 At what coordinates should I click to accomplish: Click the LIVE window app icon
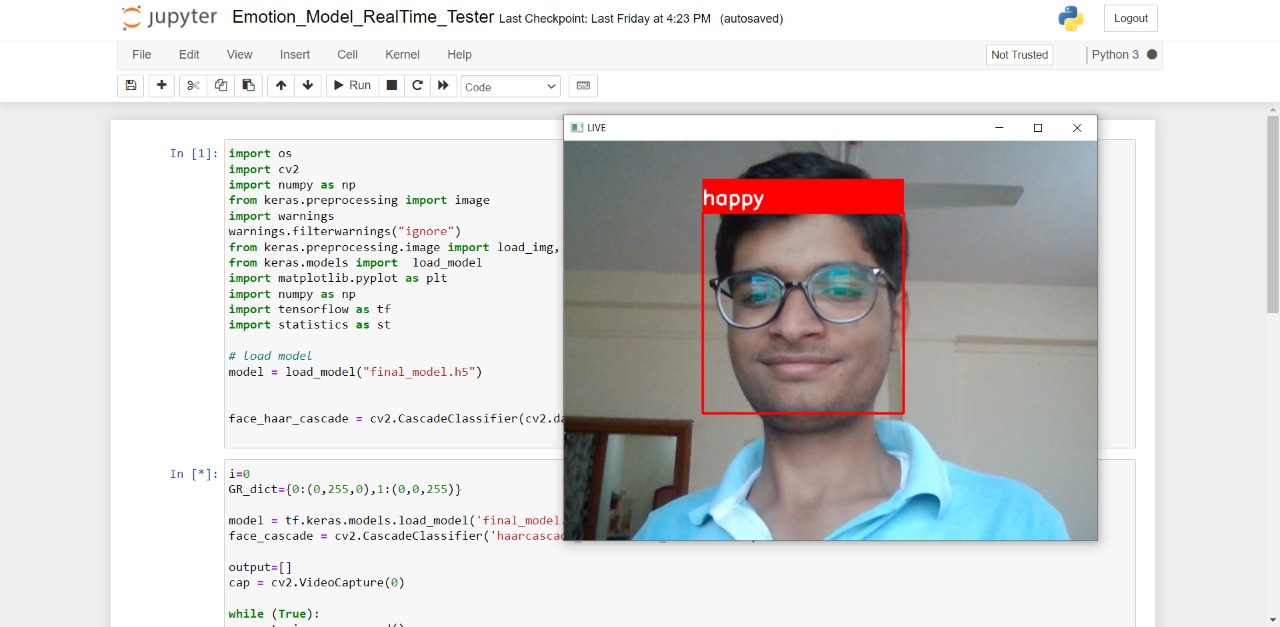576,128
